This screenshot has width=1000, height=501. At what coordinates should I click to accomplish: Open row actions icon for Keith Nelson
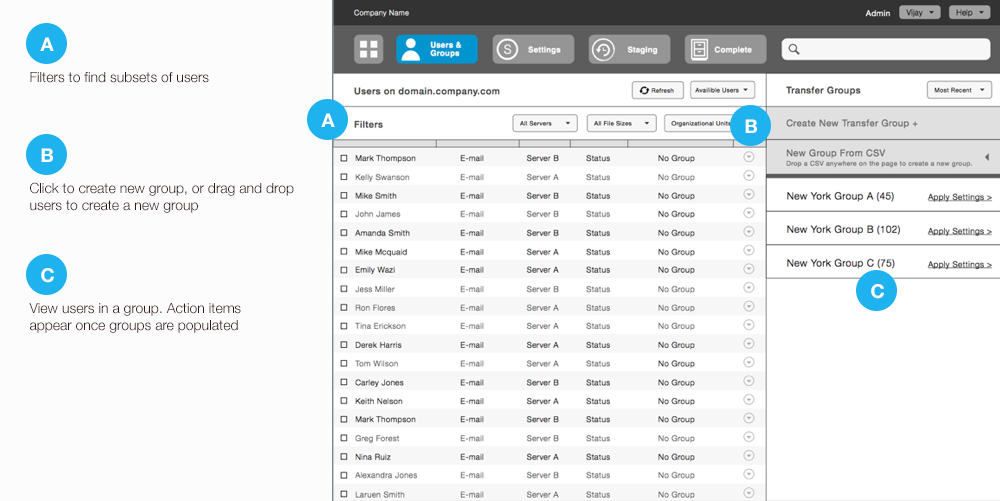click(x=749, y=400)
